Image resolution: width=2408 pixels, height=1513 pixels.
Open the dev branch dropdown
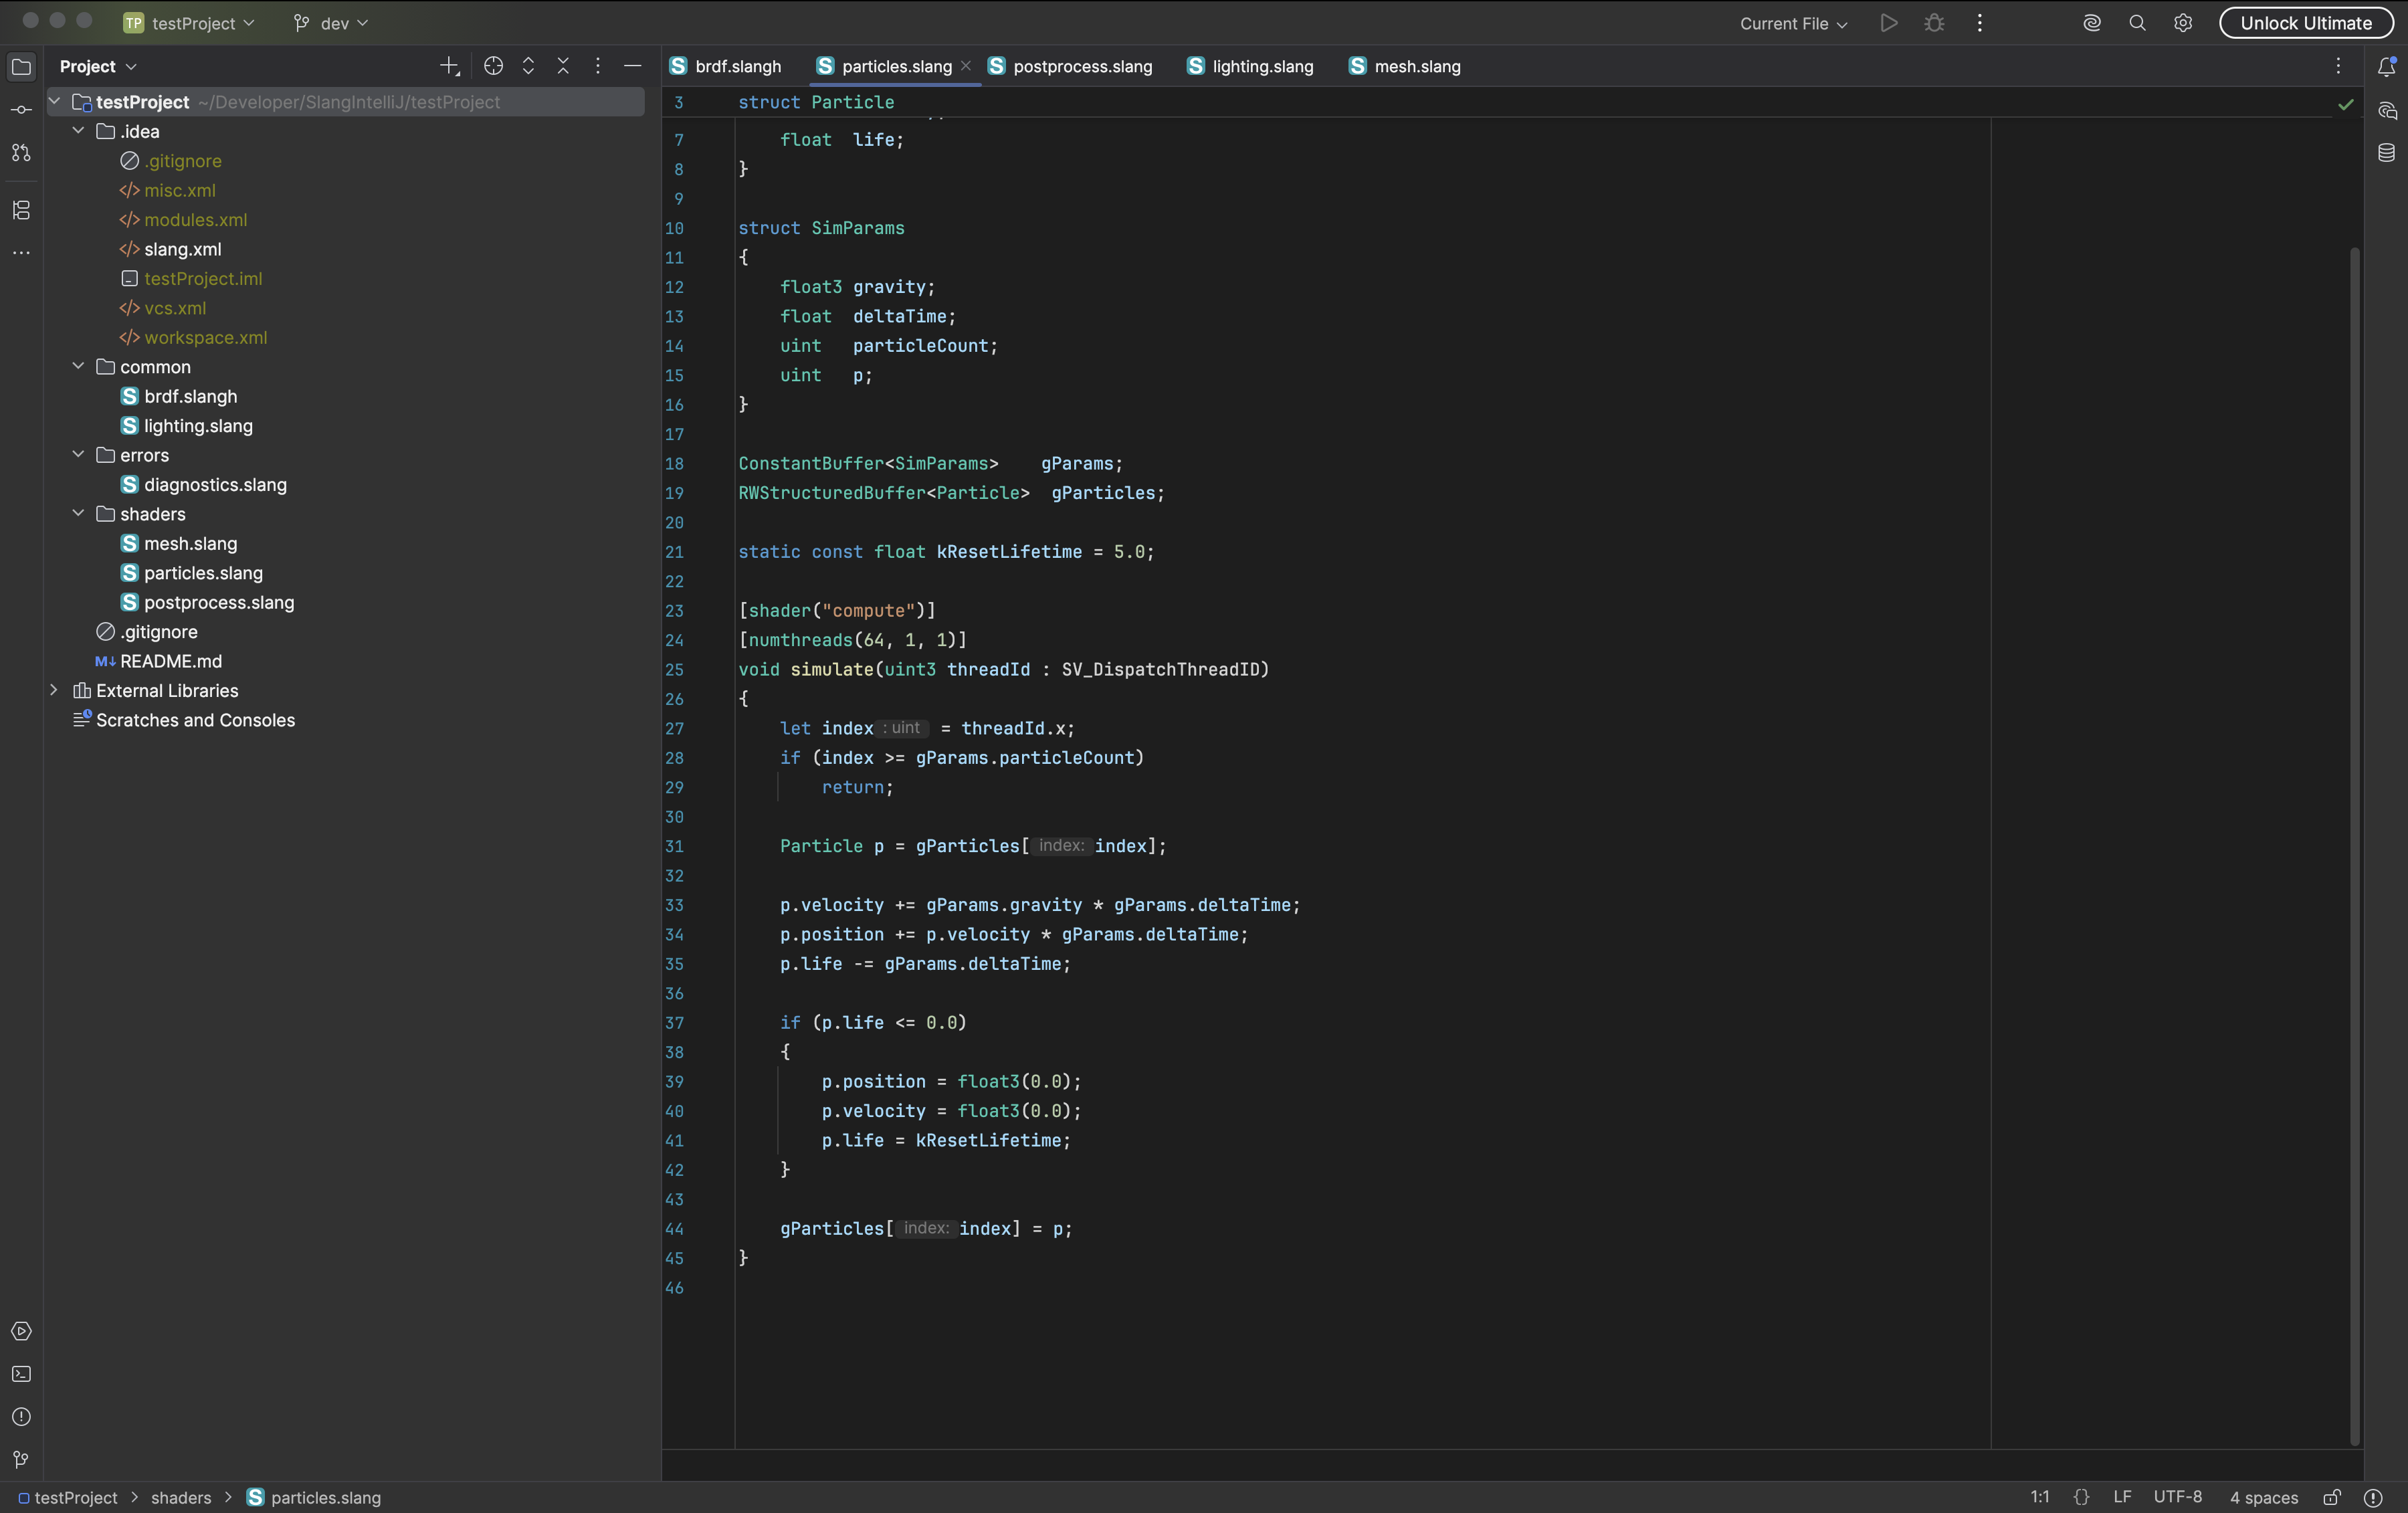tap(331, 23)
